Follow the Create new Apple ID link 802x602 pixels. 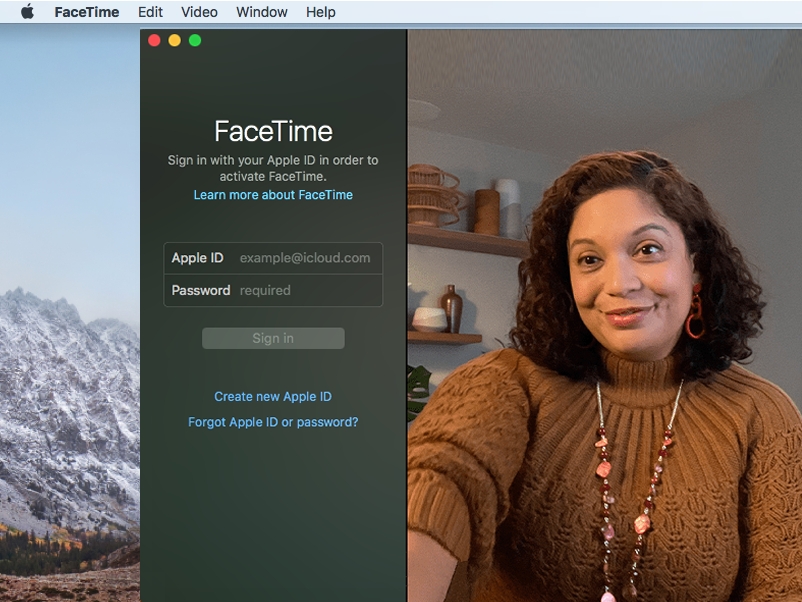click(273, 396)
